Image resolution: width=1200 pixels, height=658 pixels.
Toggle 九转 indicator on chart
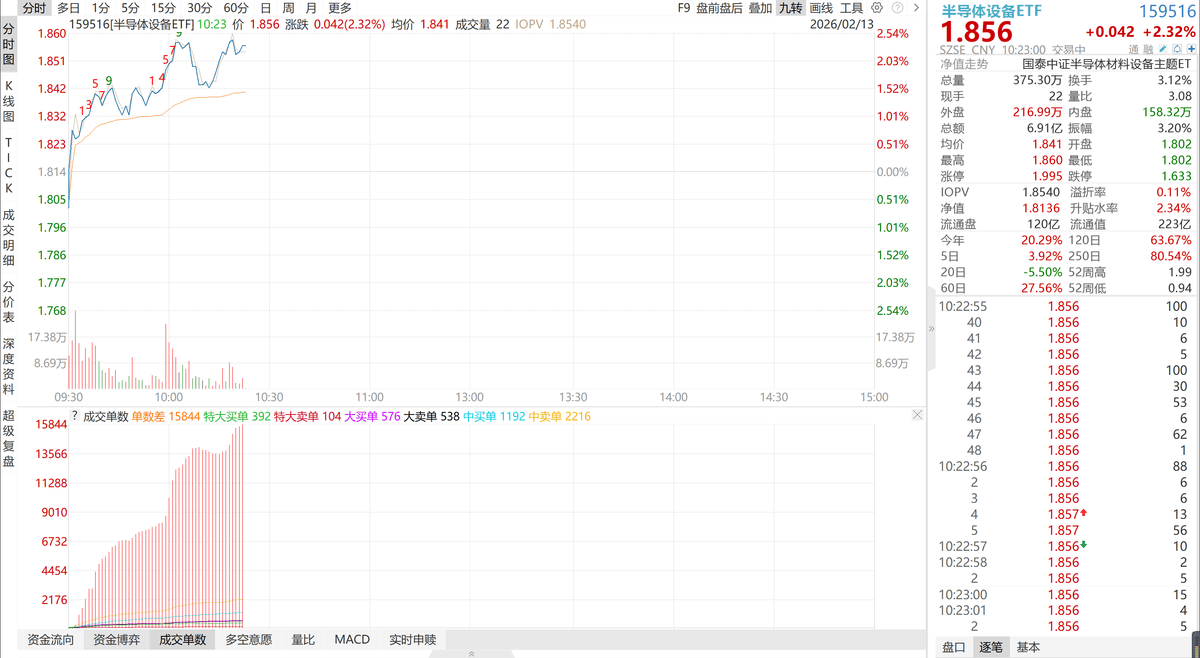(x=790, y=8)
